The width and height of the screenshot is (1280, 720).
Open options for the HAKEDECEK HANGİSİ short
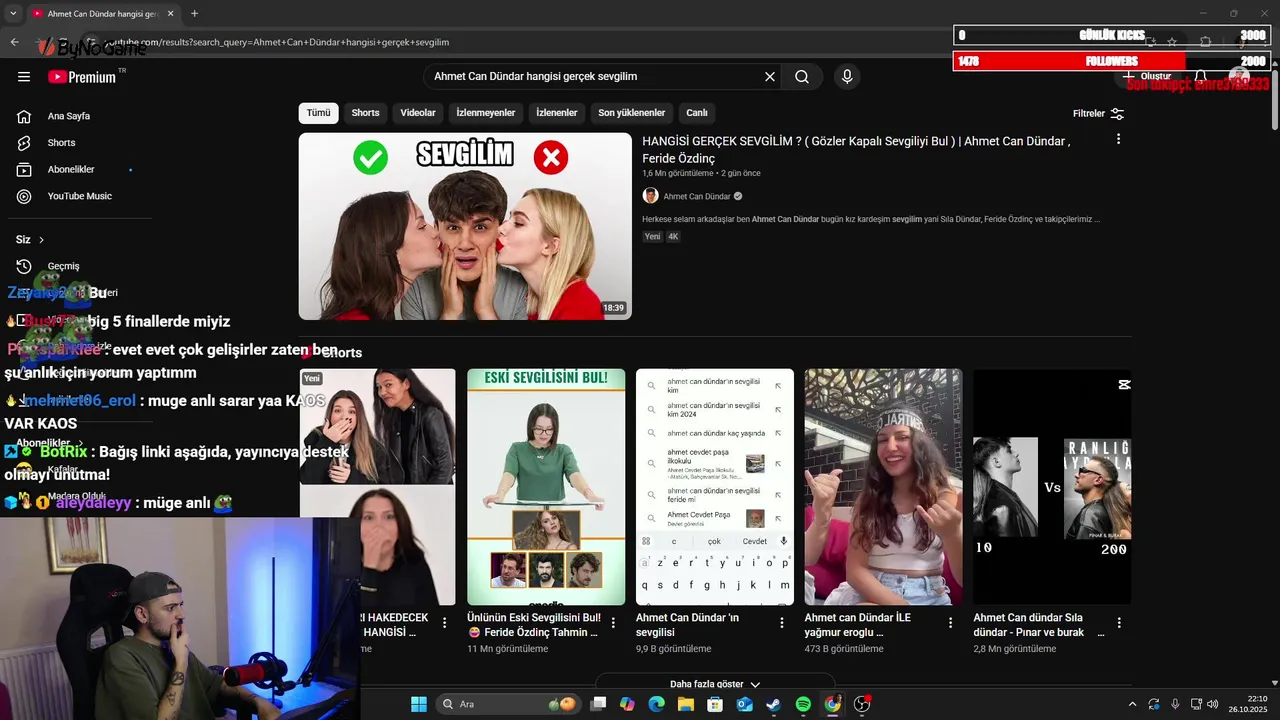[445, 622]
